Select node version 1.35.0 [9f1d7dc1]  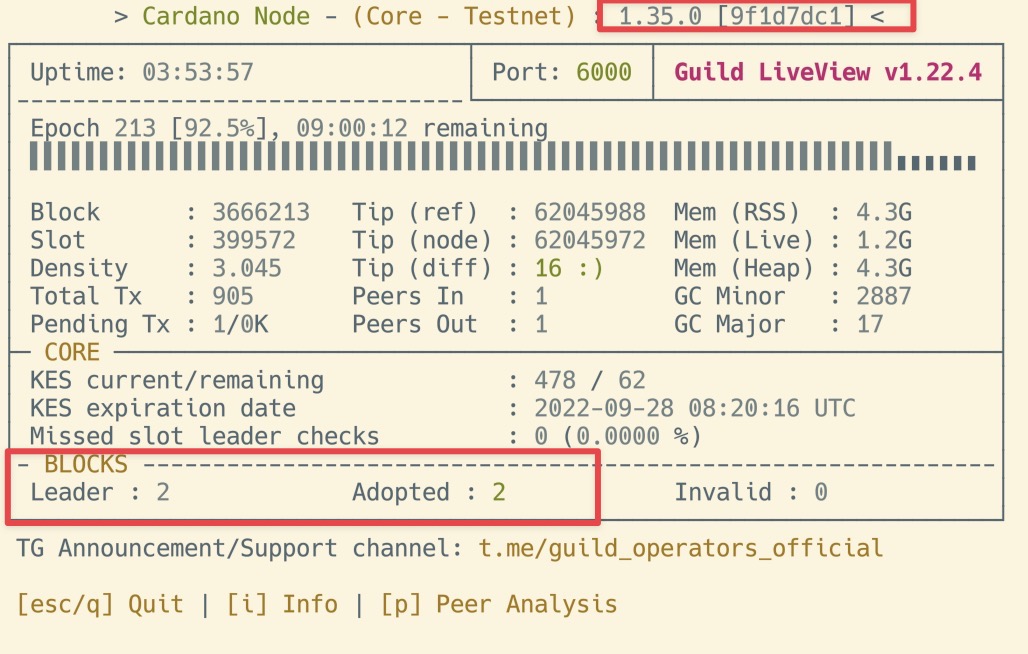pyautogui.click(x=738, y=16)
